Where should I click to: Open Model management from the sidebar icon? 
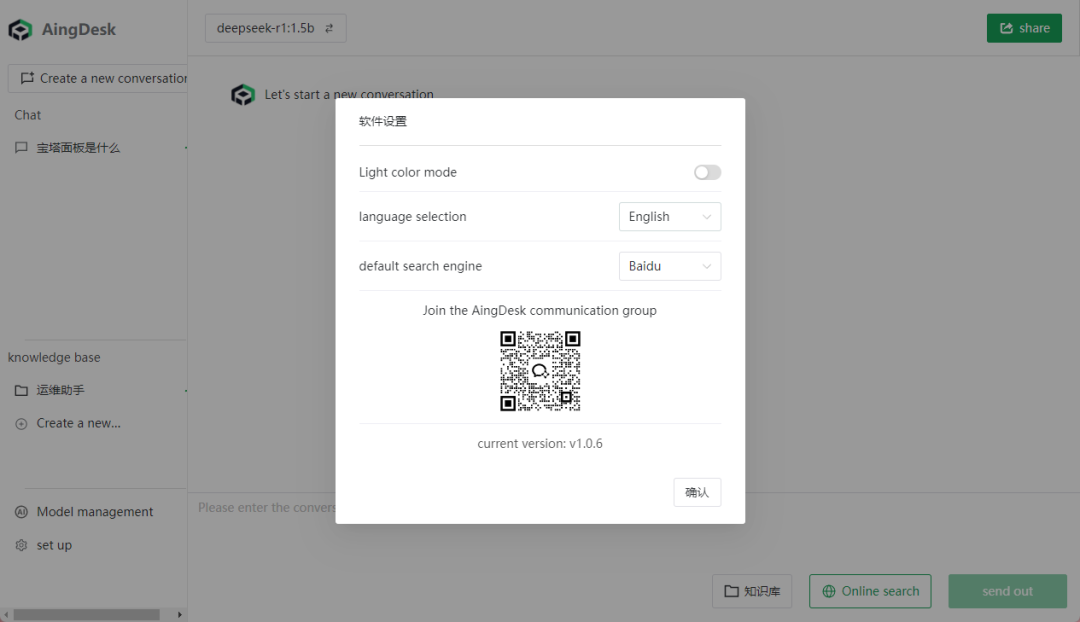pyautogui.click(x=22, y=512)
